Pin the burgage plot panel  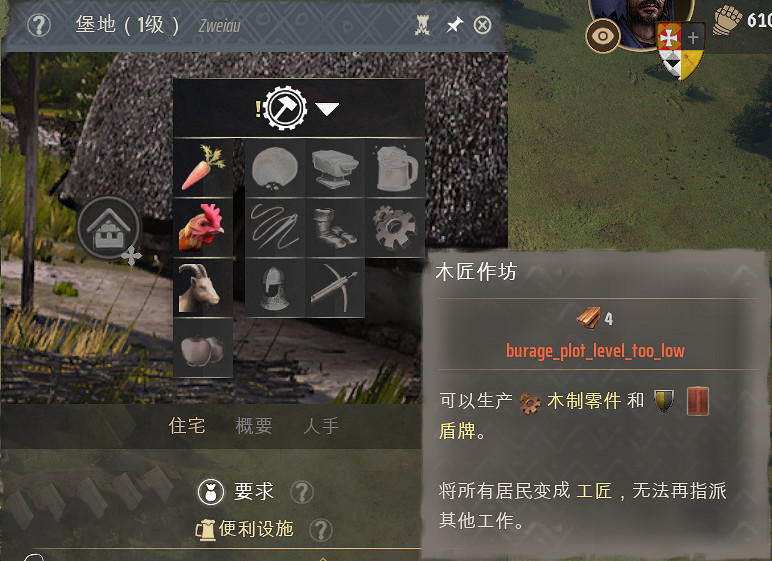[x=454, y=25]
